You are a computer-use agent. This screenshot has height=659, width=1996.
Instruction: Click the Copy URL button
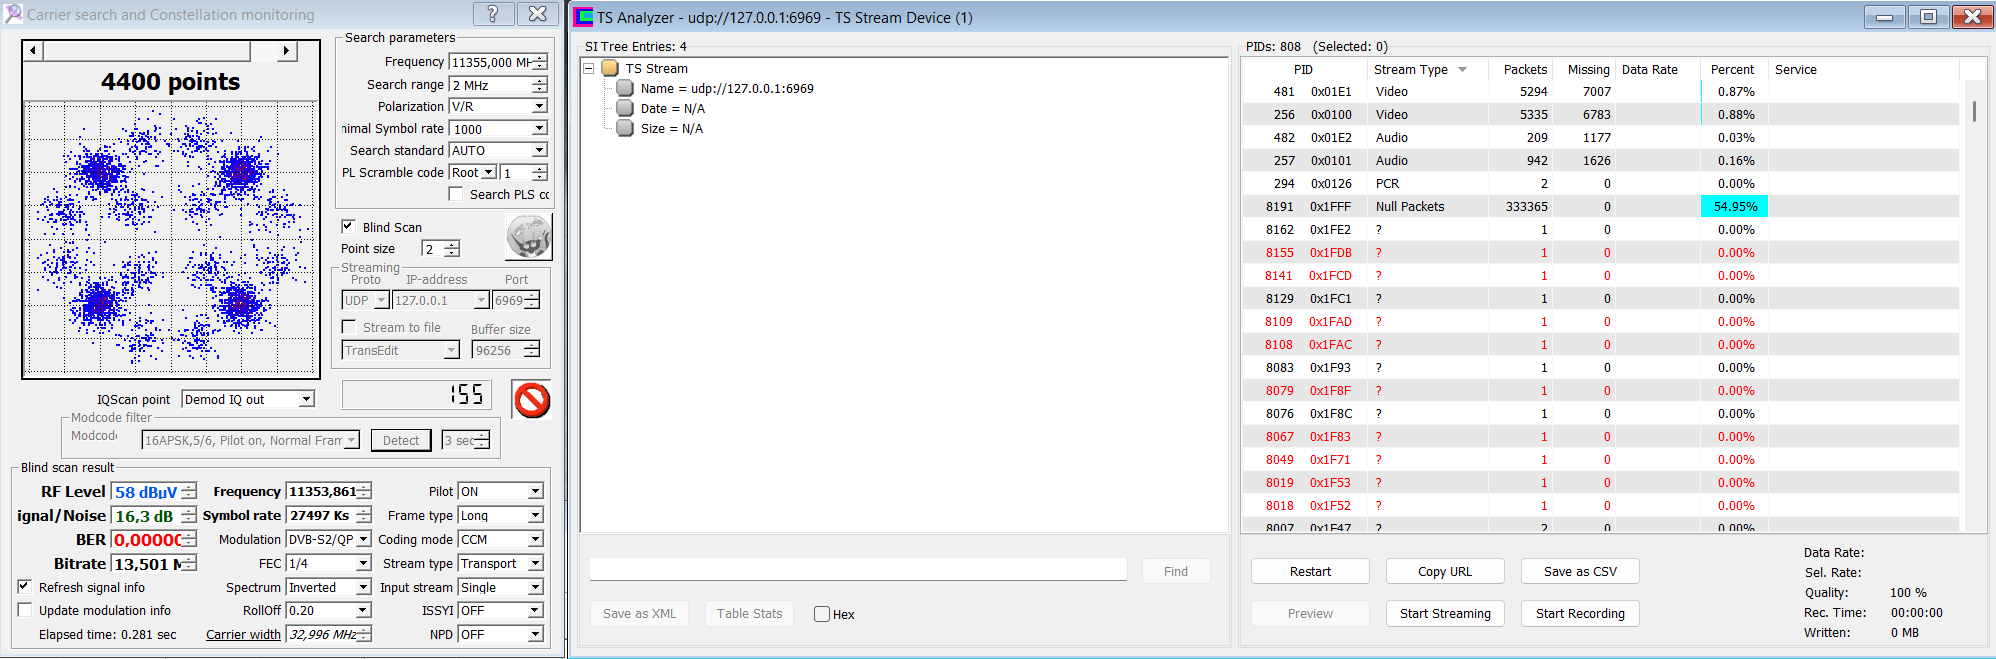pyautogui.click(x=1445, y=571)
